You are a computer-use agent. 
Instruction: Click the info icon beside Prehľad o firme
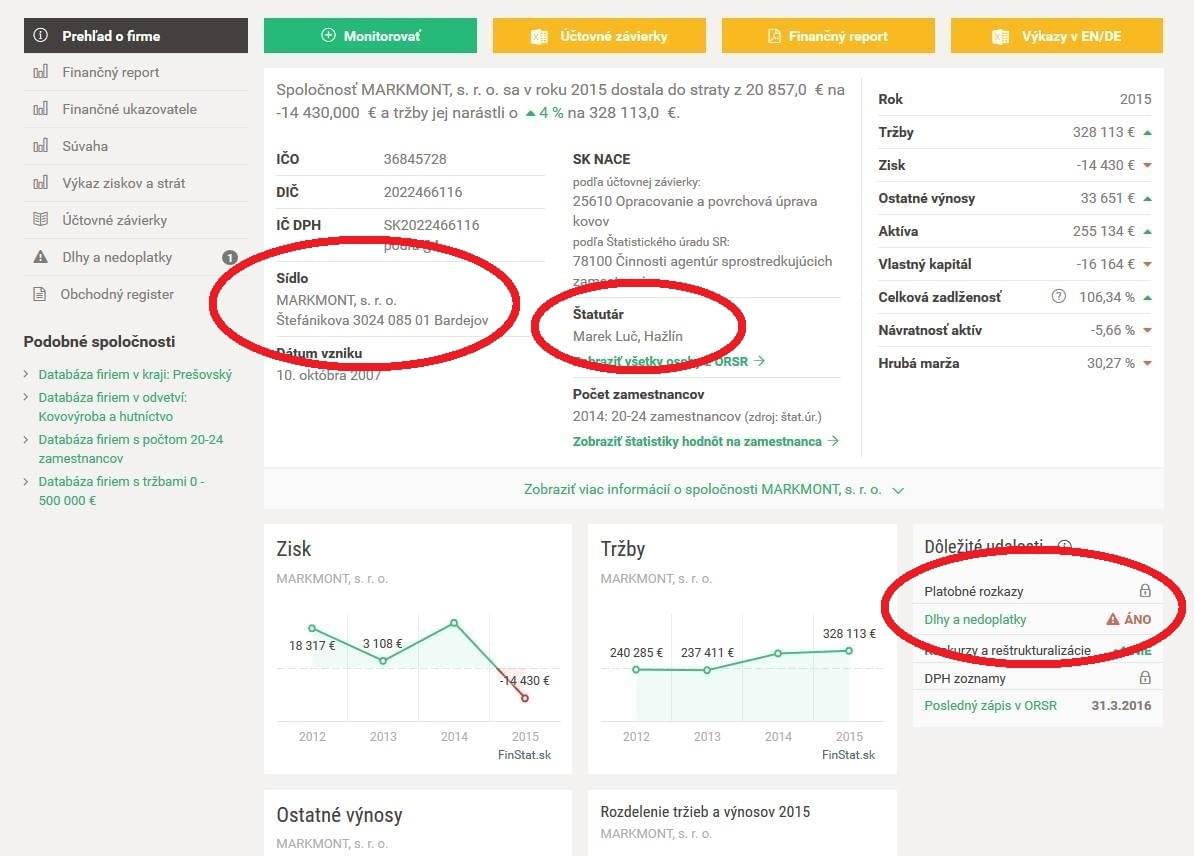coord(41,35)
